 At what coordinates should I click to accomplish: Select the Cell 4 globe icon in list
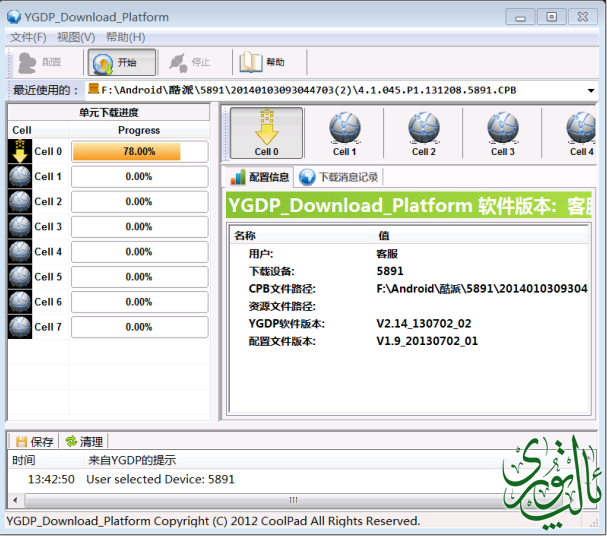20,252
